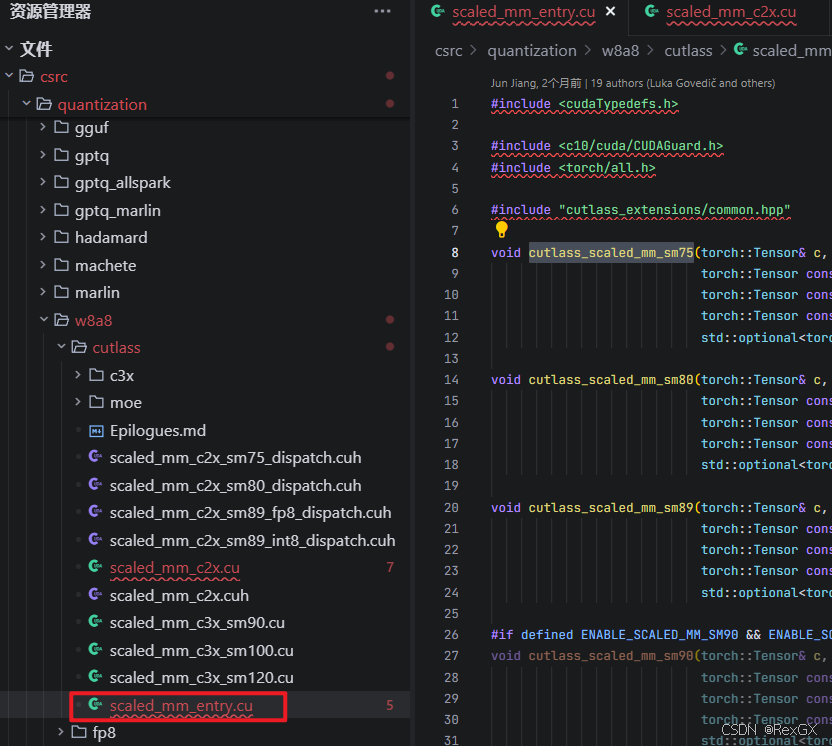Image resolution: width=832 pixels, height=746 pixels.
Task: Open scaled_mm_c2x.cuh header file
Action: [179, 595]
